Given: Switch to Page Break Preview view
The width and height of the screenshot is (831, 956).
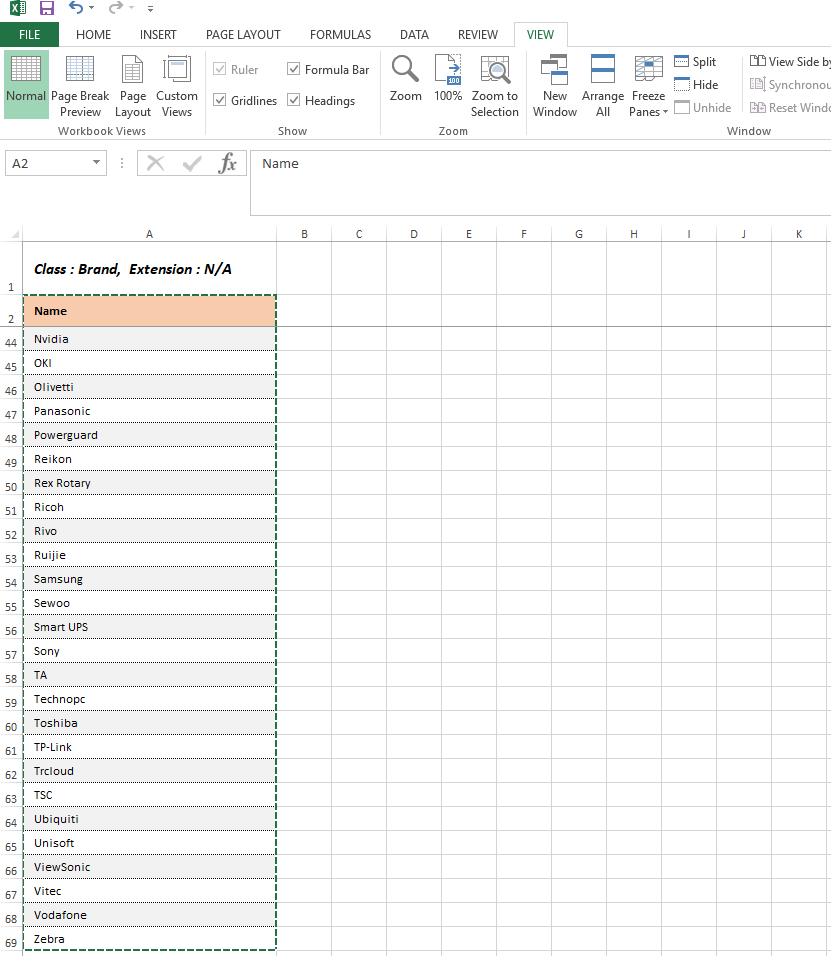Looking at the screenshot, I should tap(80, 86).
